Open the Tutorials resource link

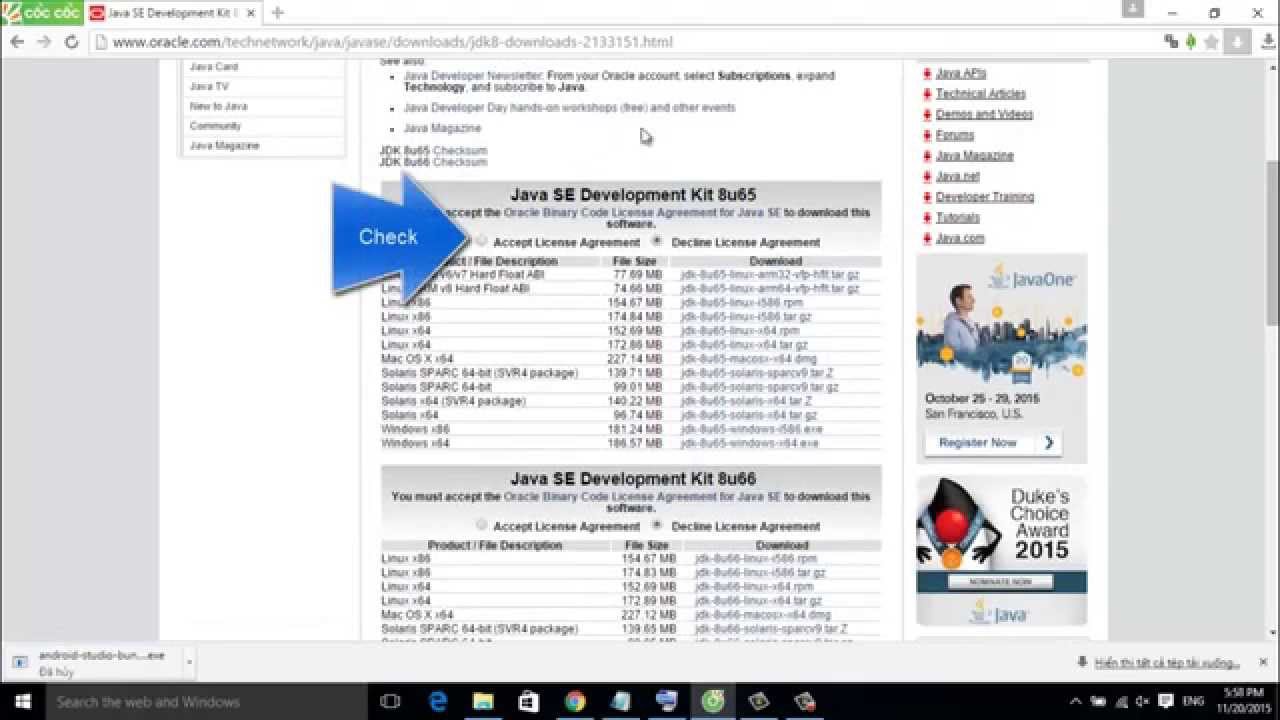click(958, 217)
